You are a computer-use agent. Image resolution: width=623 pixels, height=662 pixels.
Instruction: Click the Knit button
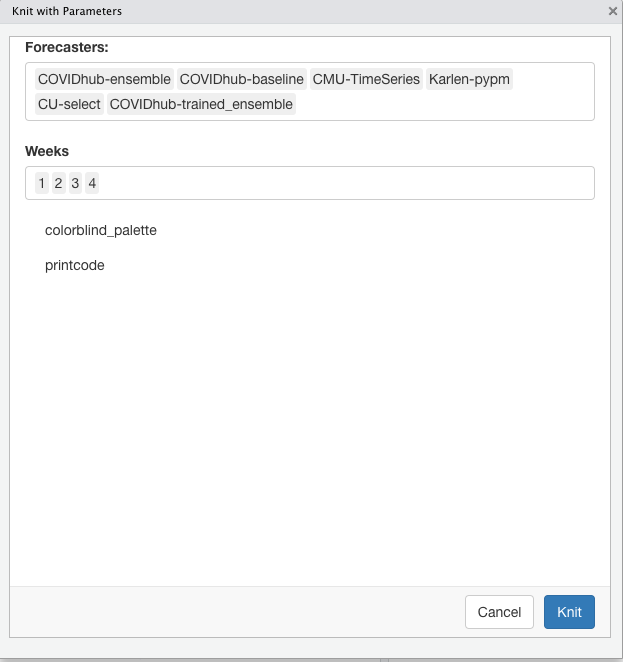(x=569, y=612)
